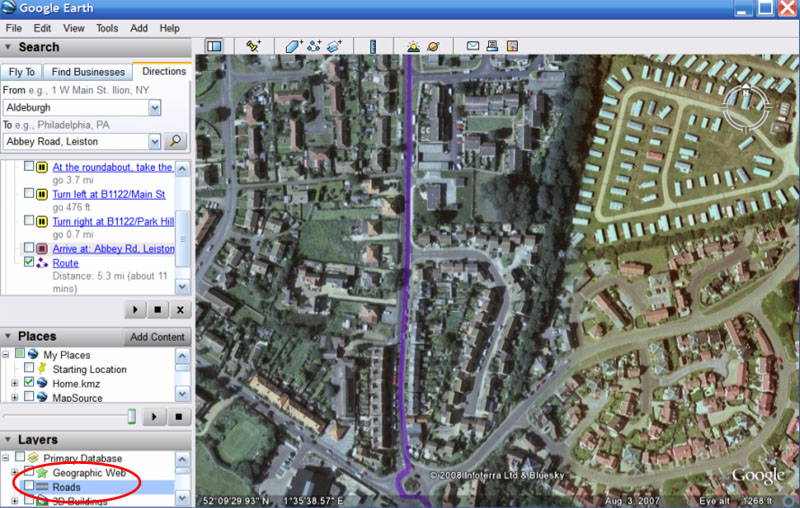Open the Tools menu

(x=107, y=28)
